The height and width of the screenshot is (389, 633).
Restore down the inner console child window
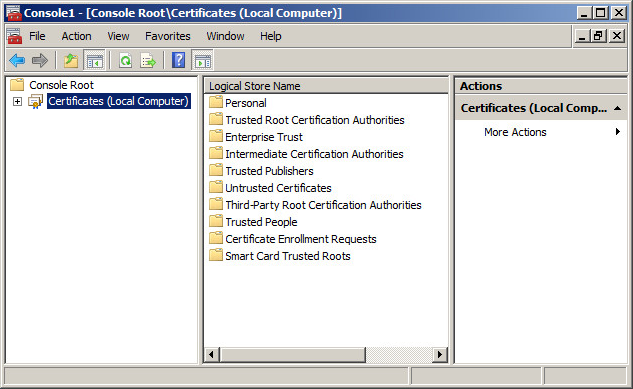click(x=598, y=36)
